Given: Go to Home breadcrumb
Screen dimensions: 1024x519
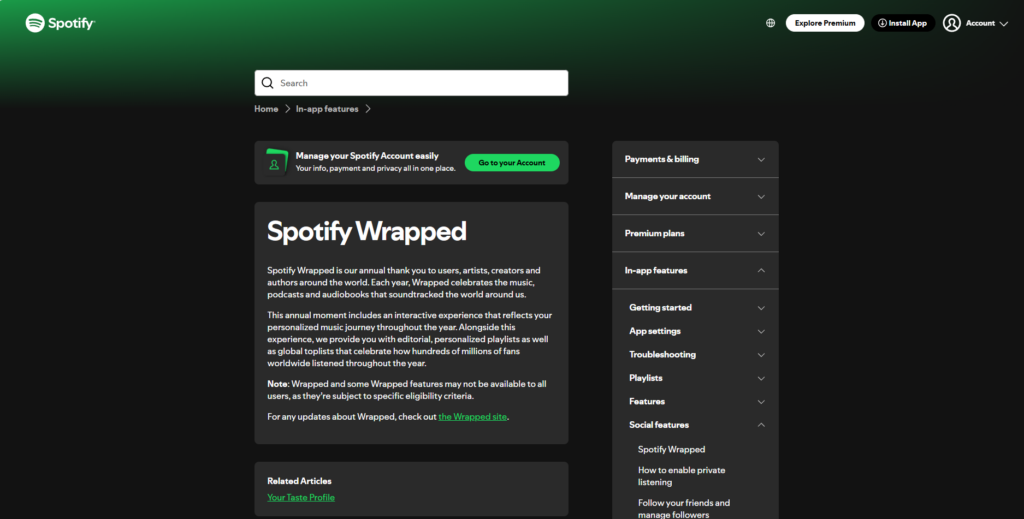Looking at the screenshot, I should (266, 109).
